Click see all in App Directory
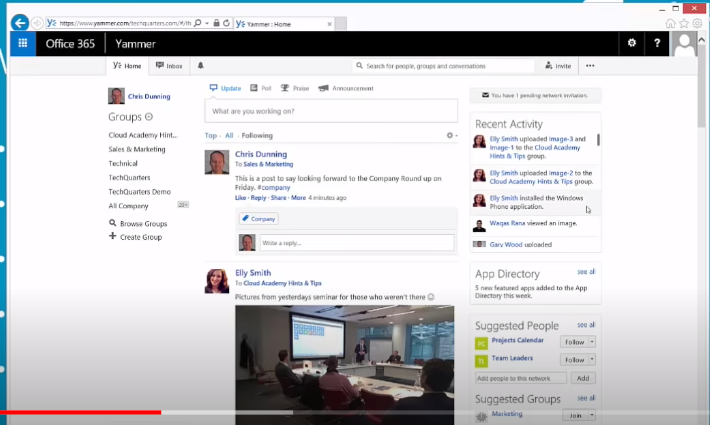 coord(586,272)
